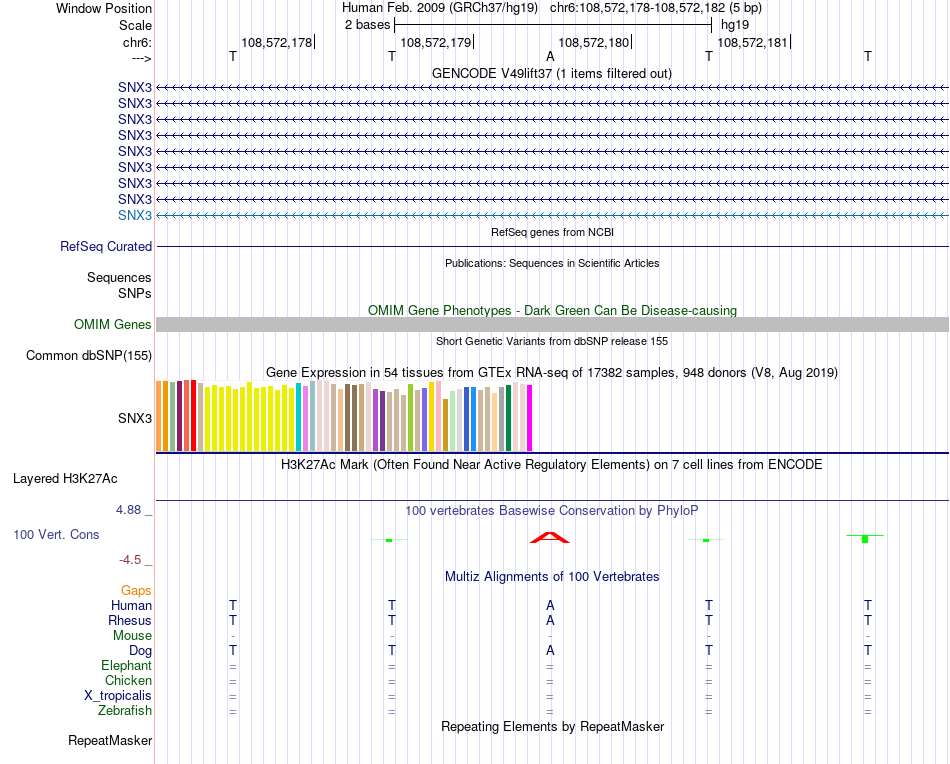Screen dimensions: 950x764
Task: Click the Mouse species label
Action: tap(132, 636)
